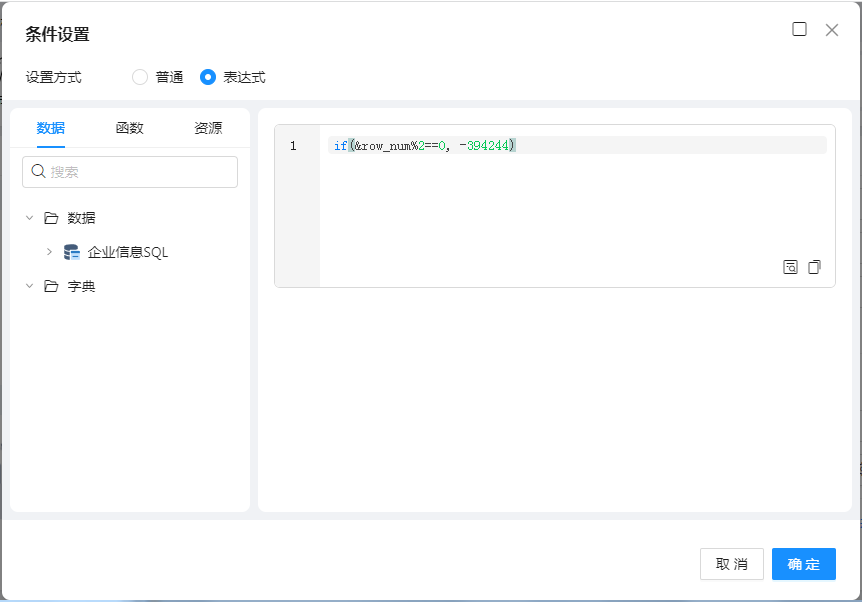
Task: Open the 资源 tab
Action: (208, 128)
